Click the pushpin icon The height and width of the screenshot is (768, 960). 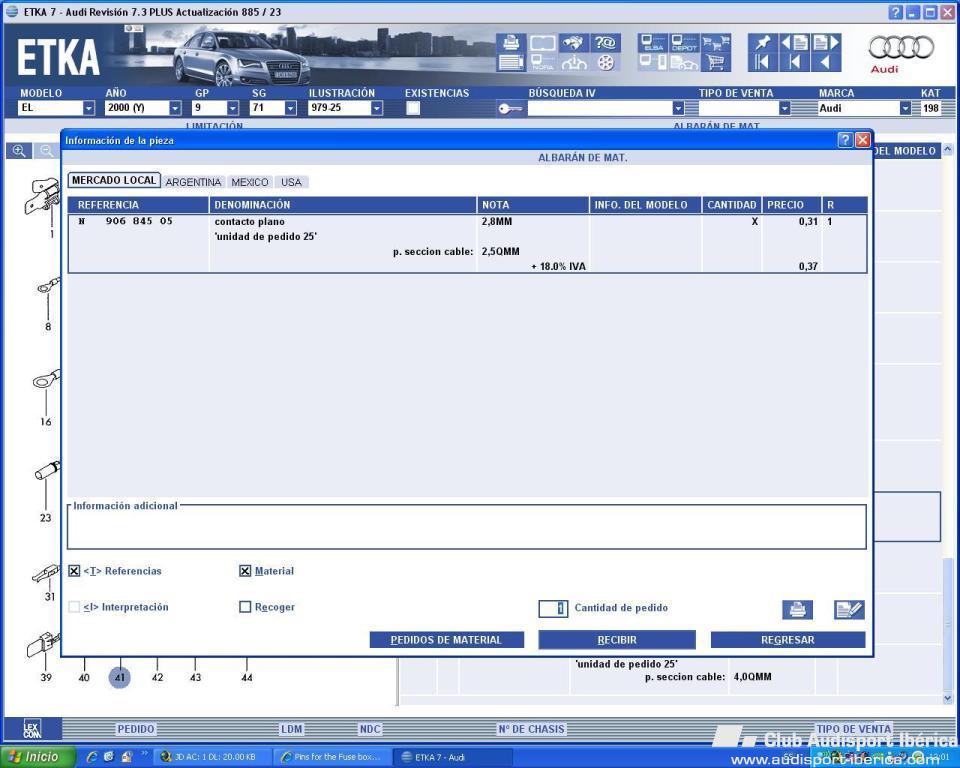coord(762,42)
